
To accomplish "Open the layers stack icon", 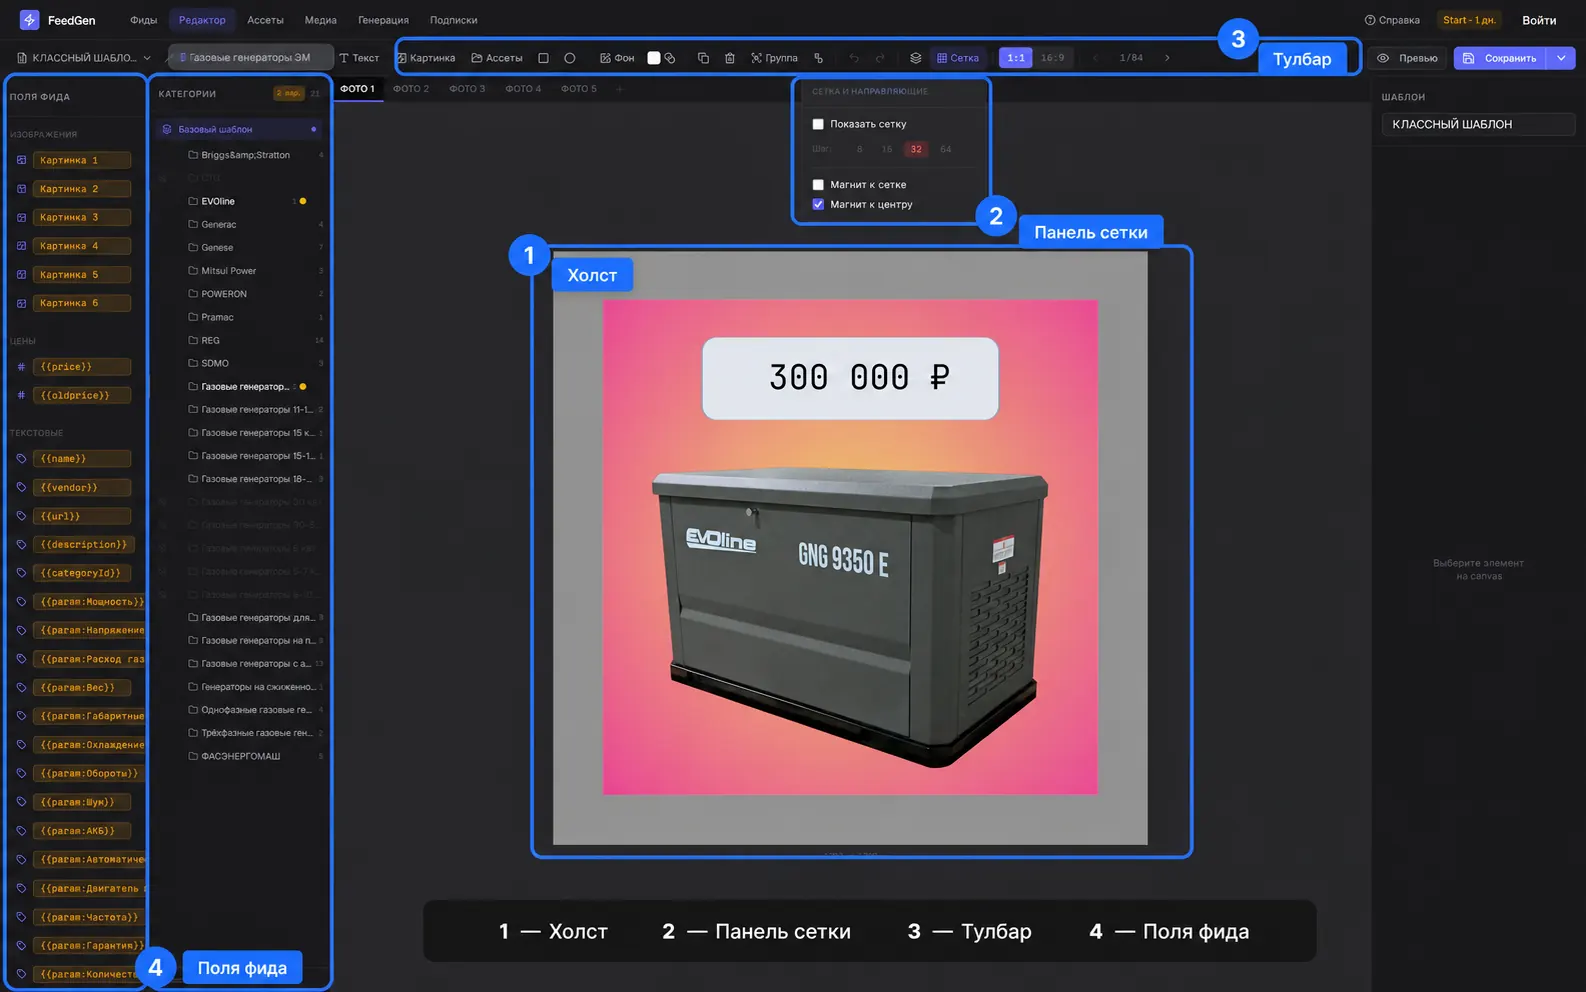I will (915, 58).
